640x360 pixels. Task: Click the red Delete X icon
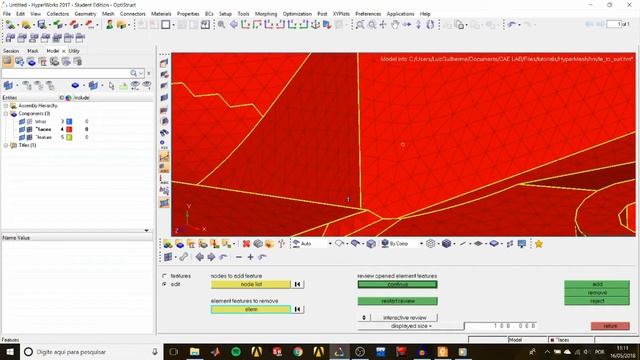(x=246, y=244)
